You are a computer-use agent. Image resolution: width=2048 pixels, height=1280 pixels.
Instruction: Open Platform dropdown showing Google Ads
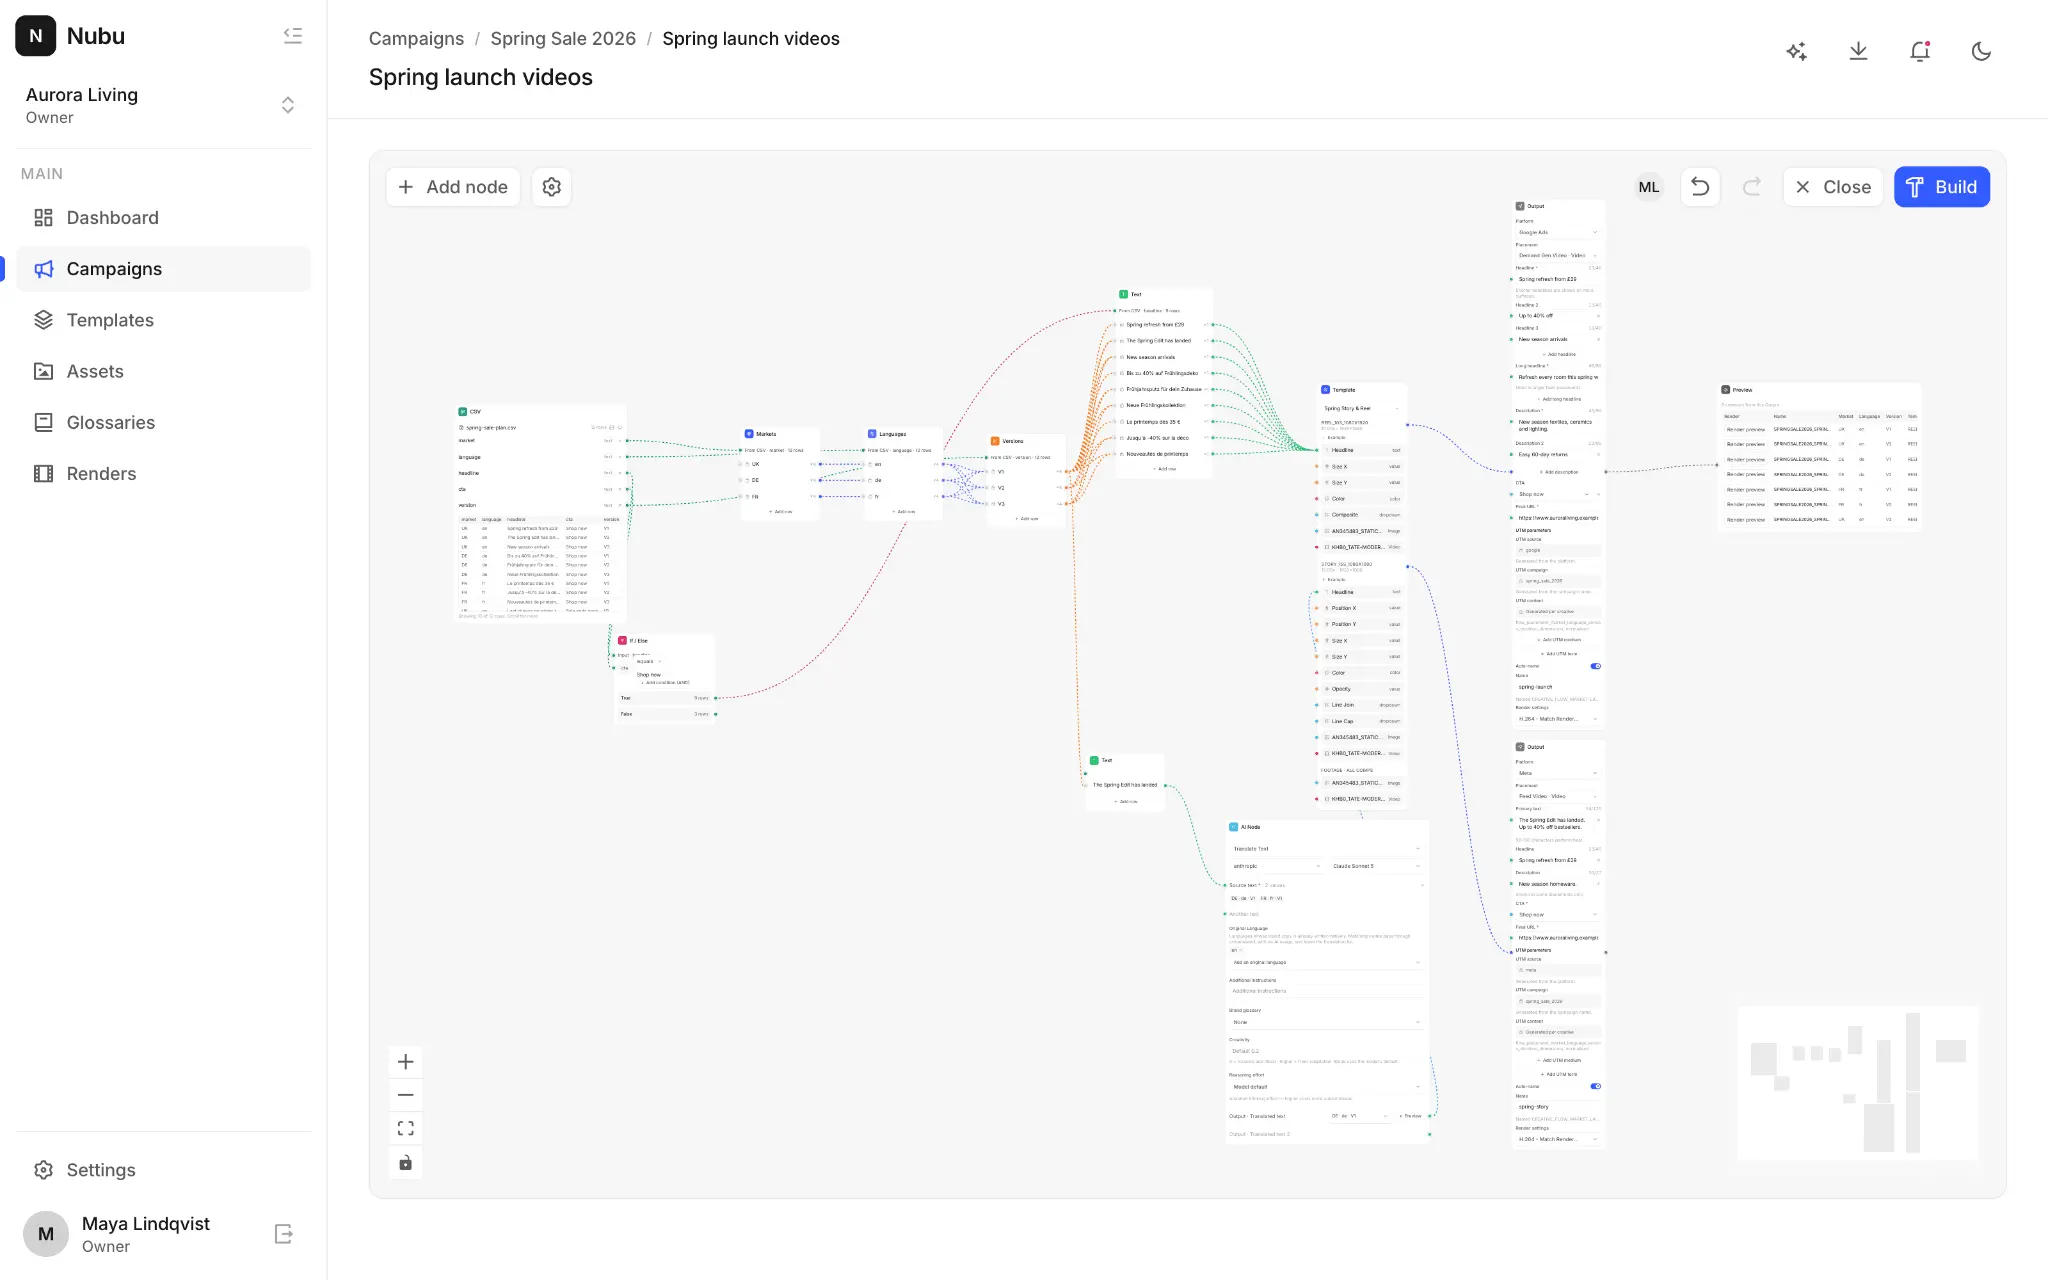tap(1558, 232)
